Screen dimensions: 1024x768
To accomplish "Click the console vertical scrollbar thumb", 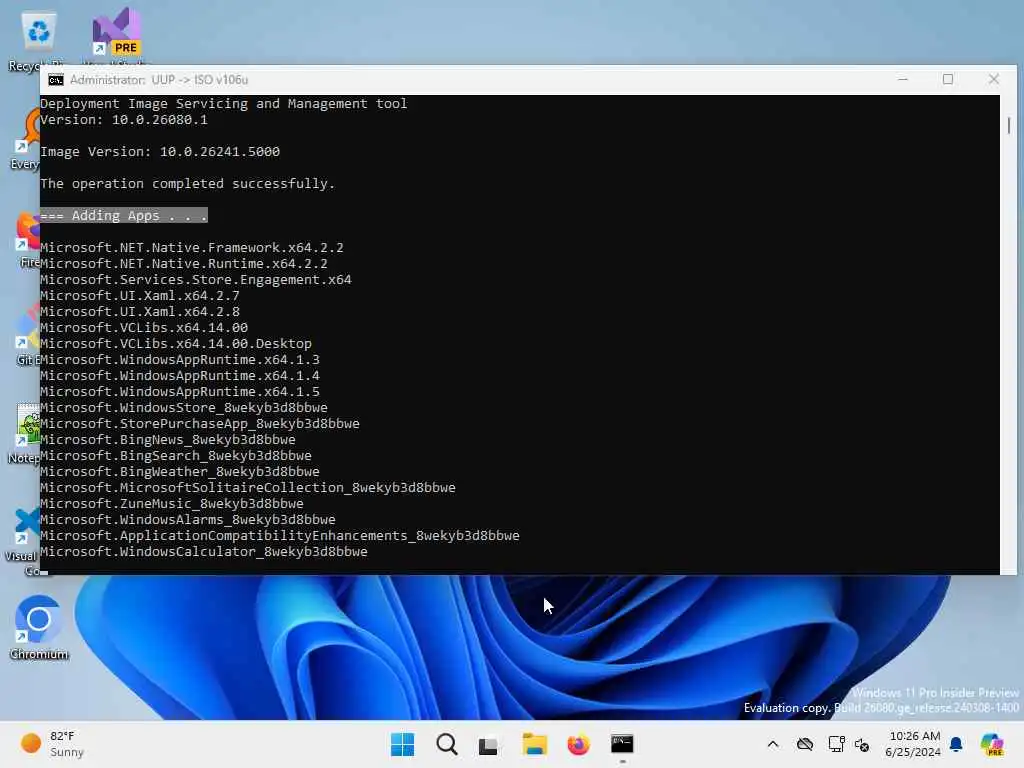I will (1008, 125).
